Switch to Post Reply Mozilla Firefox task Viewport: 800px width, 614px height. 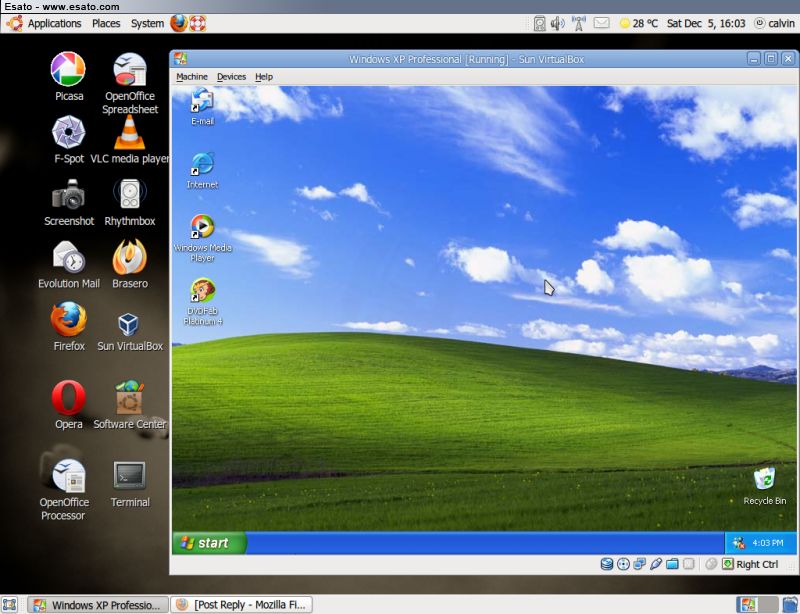[x=241, y=605]
